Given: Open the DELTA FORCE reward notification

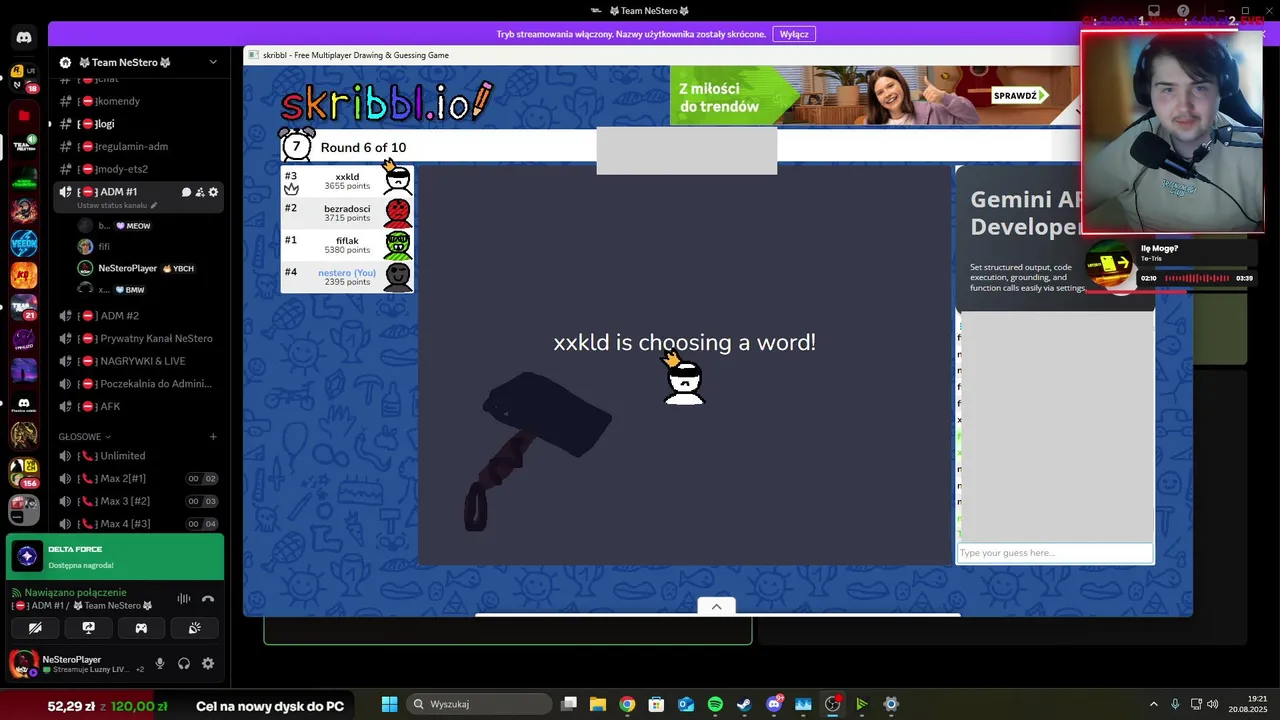Looking at the screenshot, I should point(115,557).
